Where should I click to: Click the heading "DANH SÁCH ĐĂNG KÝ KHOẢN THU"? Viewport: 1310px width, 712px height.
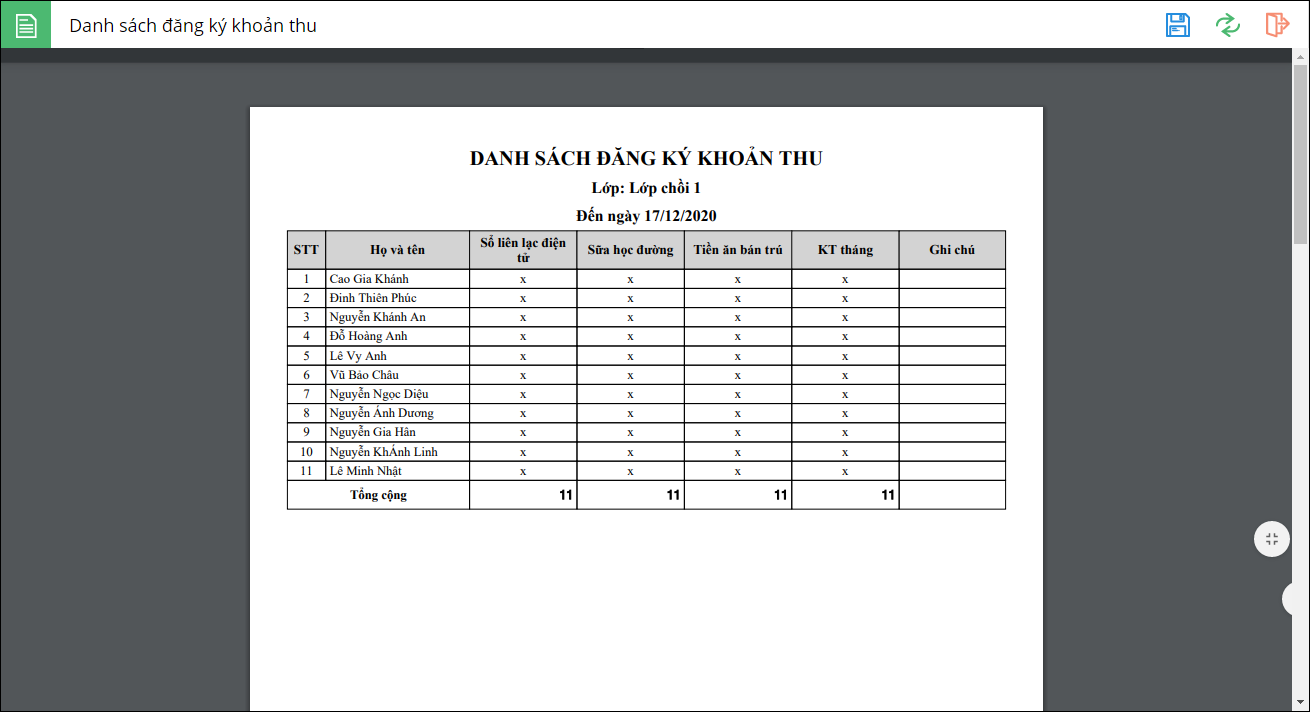coord(646,158)
